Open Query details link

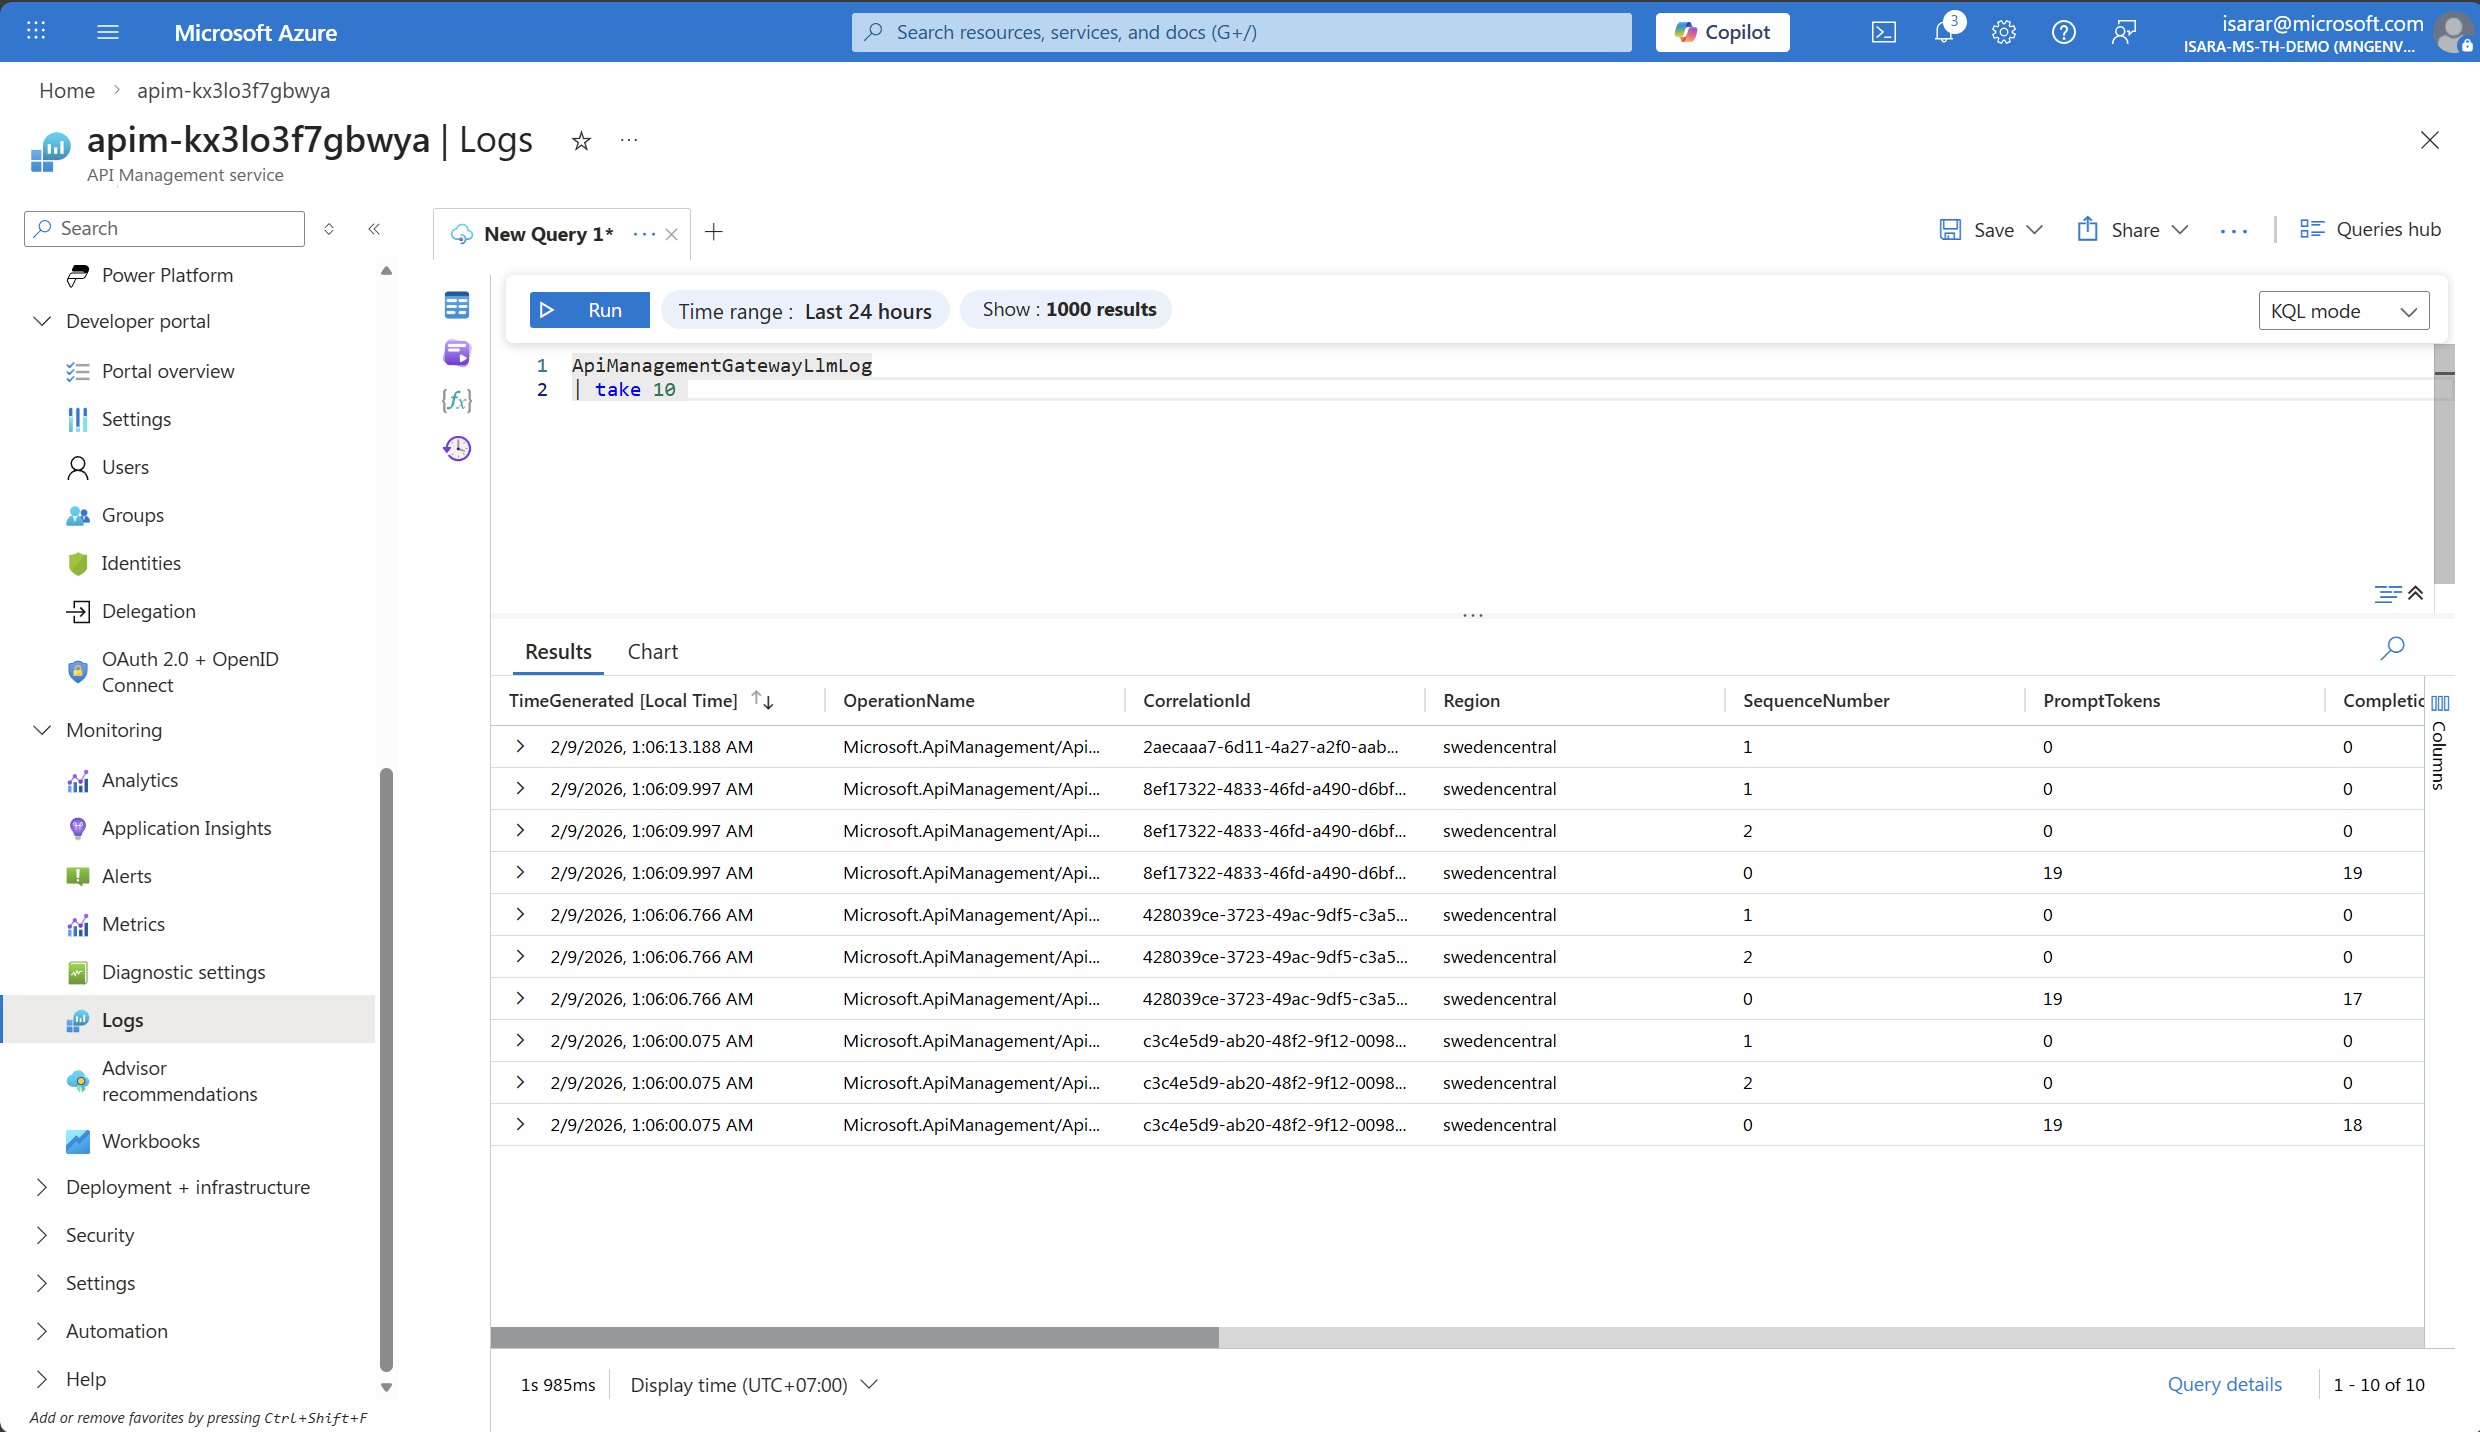2224,1384
